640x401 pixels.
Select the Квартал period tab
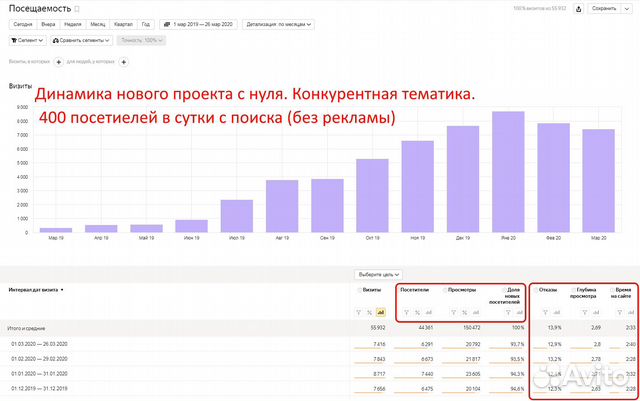point(123,25)
